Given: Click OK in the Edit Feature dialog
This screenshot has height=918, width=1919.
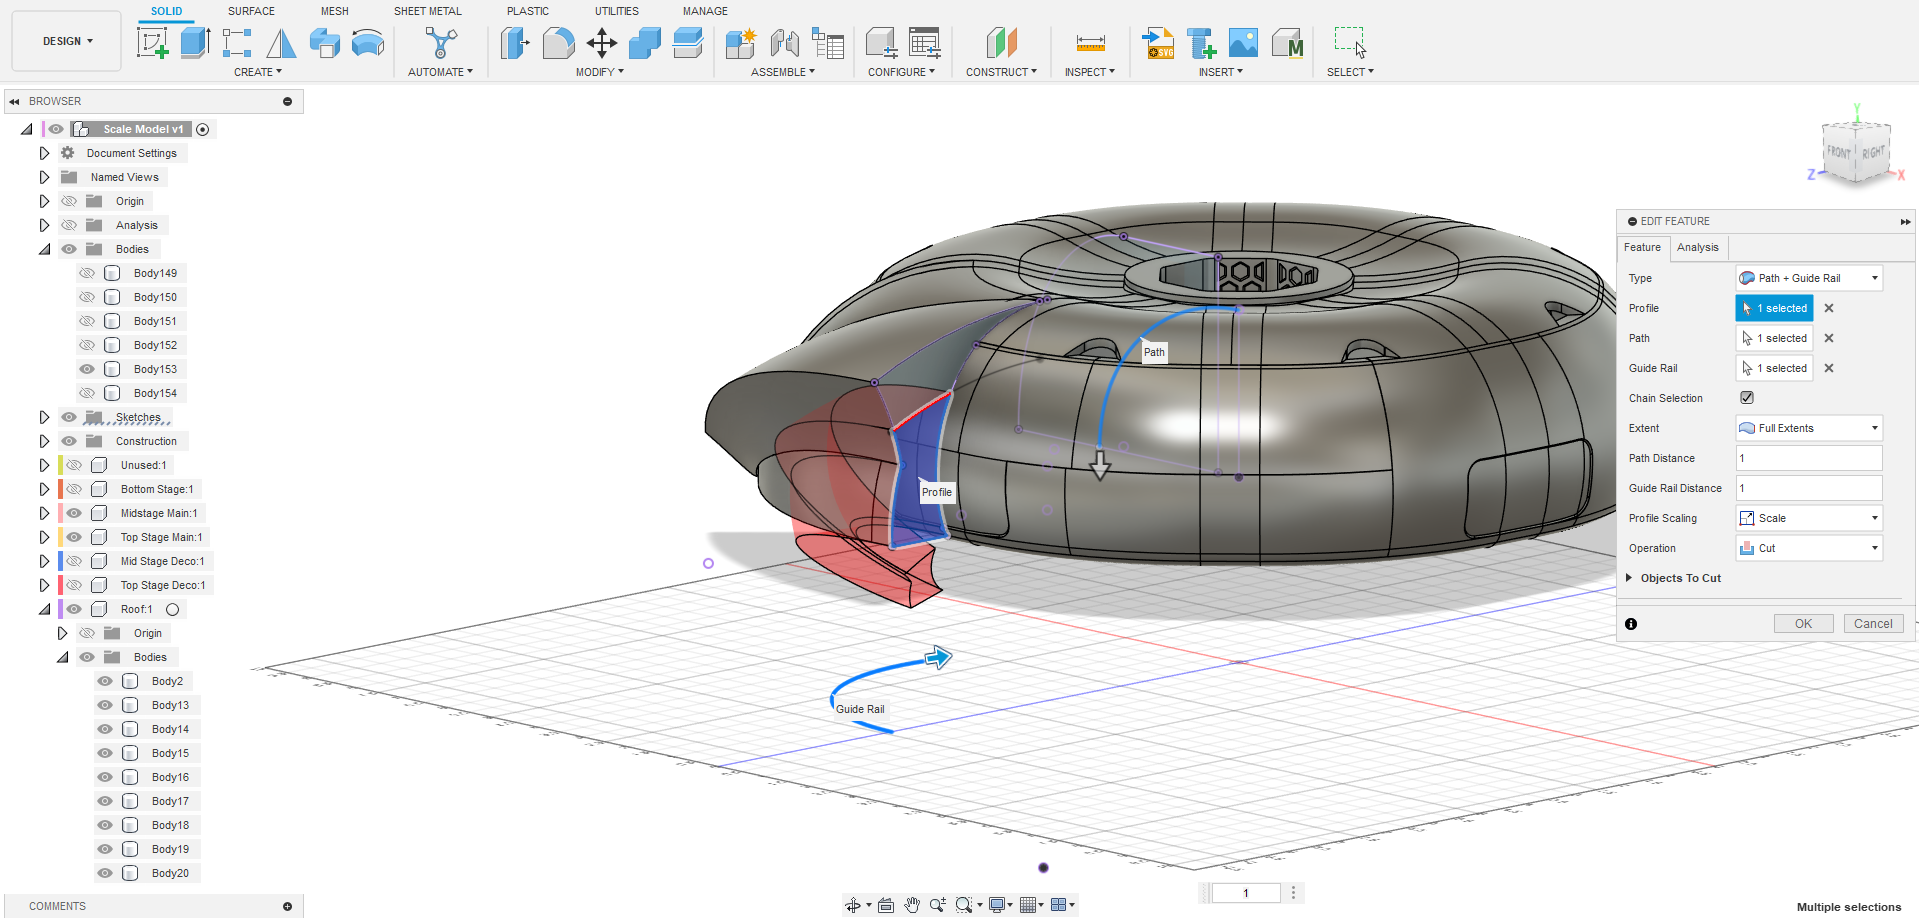Looking at the screenshot, I should (1803, 623).
